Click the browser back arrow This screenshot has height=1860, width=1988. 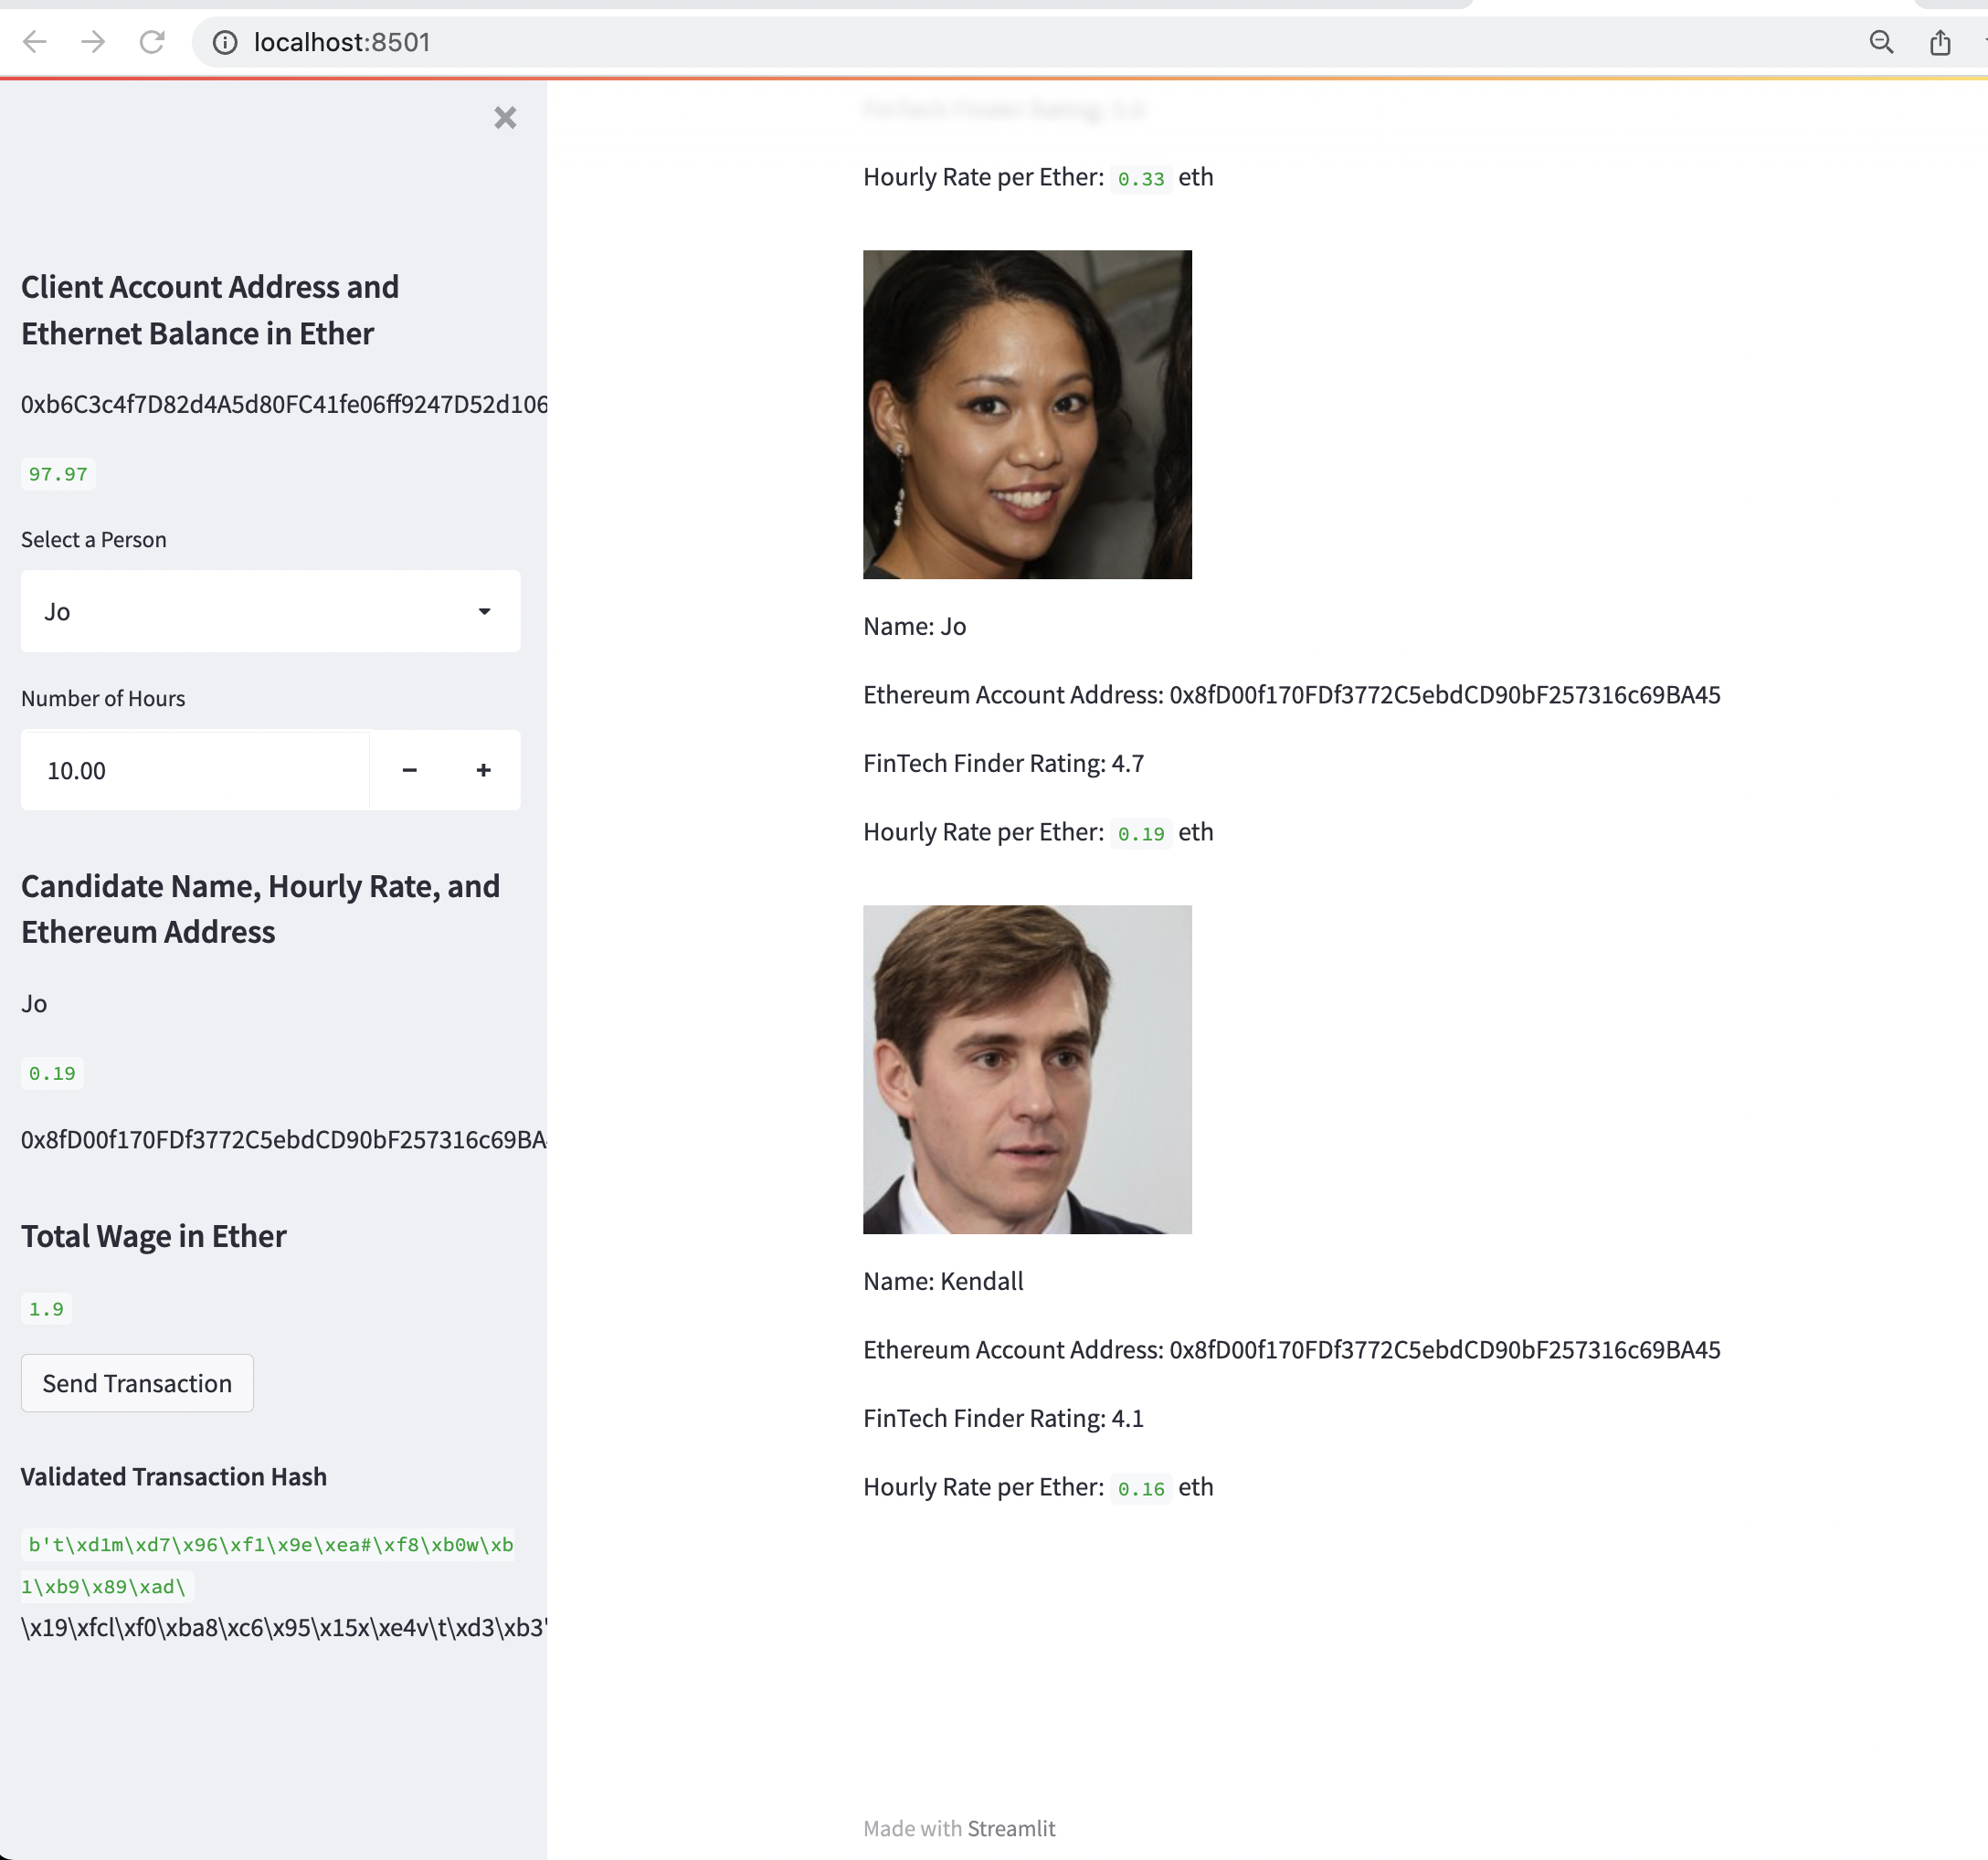(36, 42)
